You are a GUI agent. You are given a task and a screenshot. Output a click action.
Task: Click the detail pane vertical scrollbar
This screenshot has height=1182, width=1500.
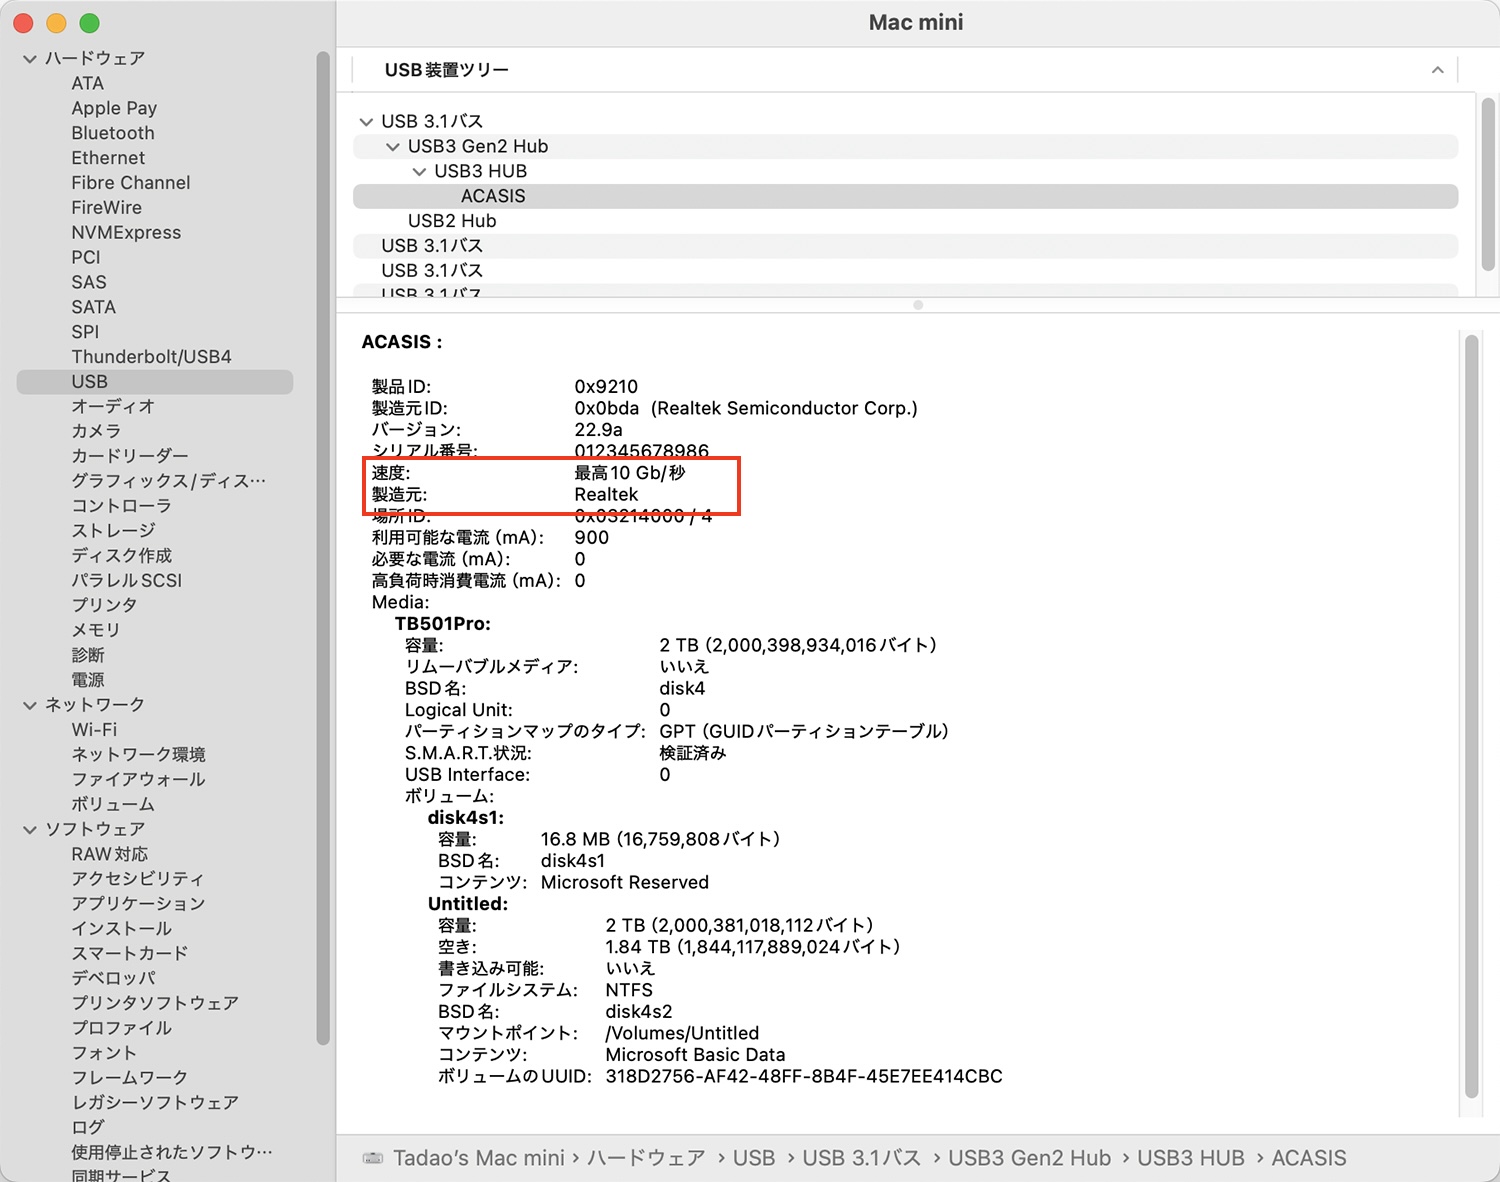[1471, 716]
